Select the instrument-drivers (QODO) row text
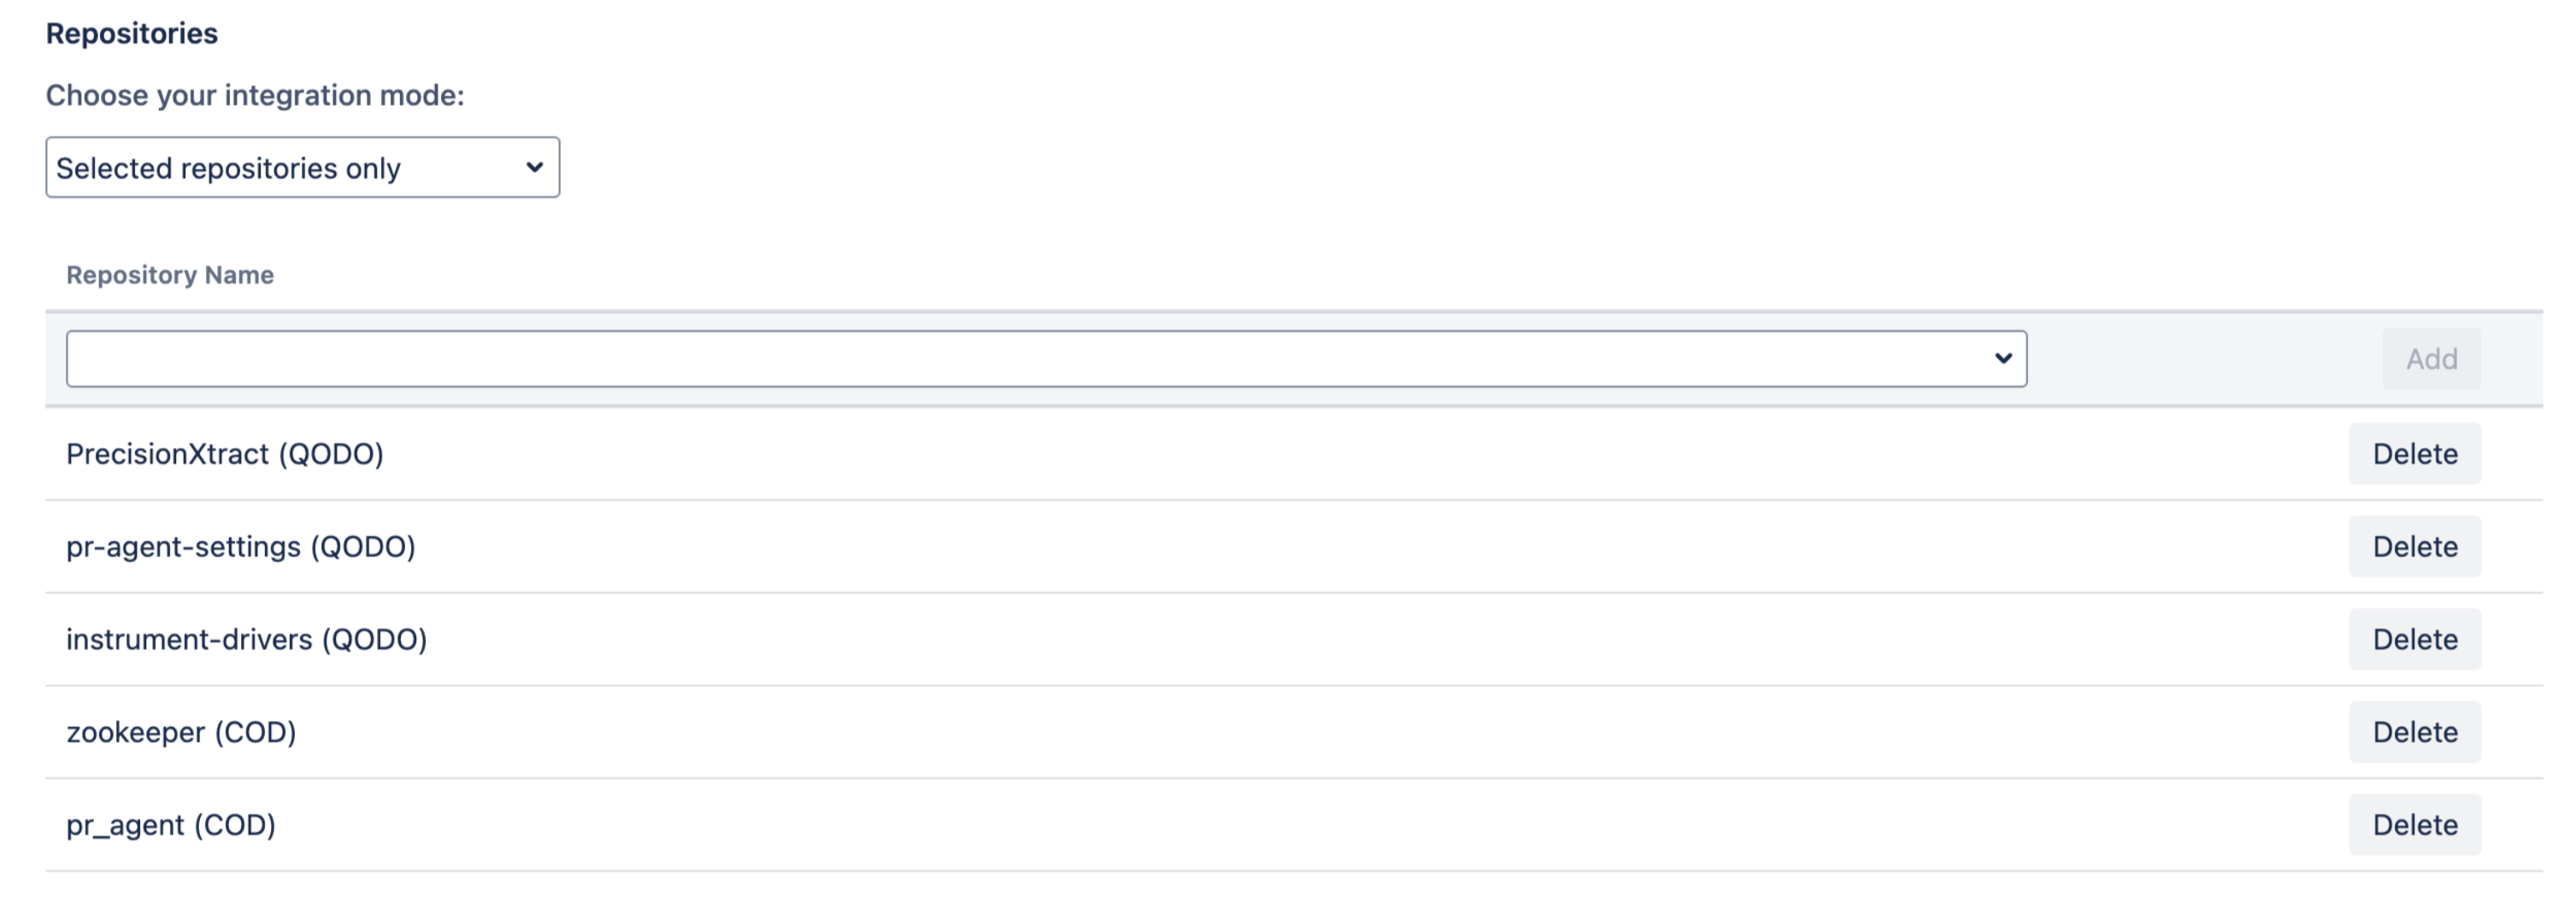This screenshot has height=918, width=2576. 246,640
